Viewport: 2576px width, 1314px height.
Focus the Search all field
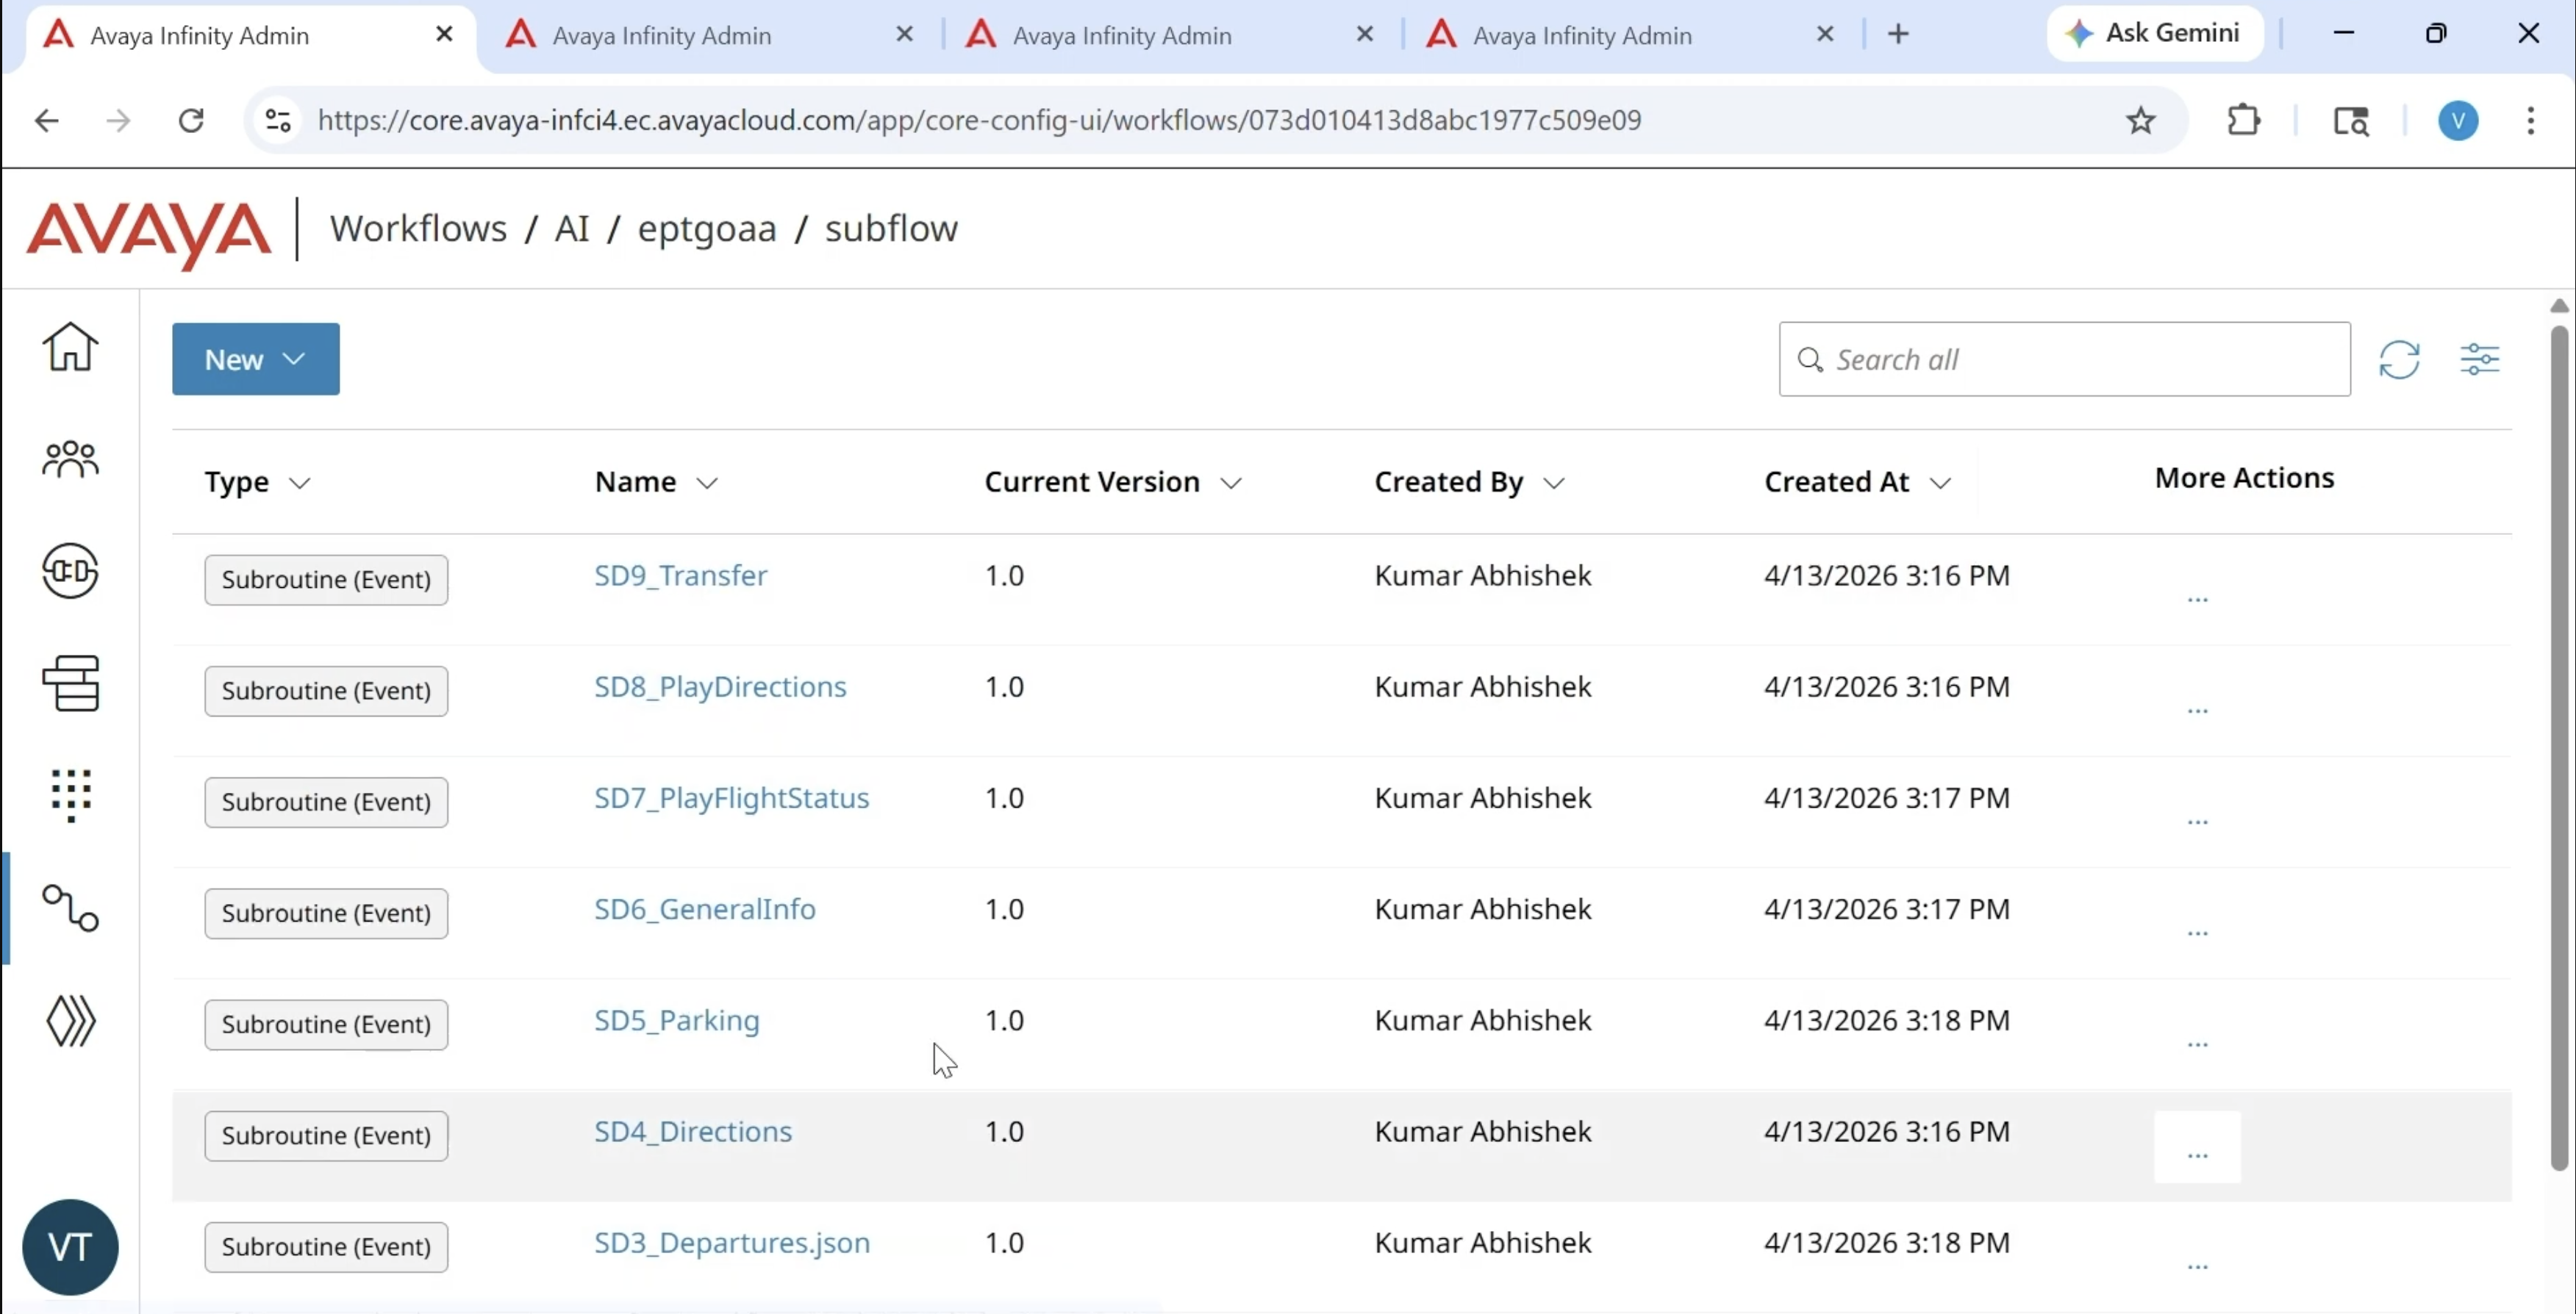point(2064,359)
